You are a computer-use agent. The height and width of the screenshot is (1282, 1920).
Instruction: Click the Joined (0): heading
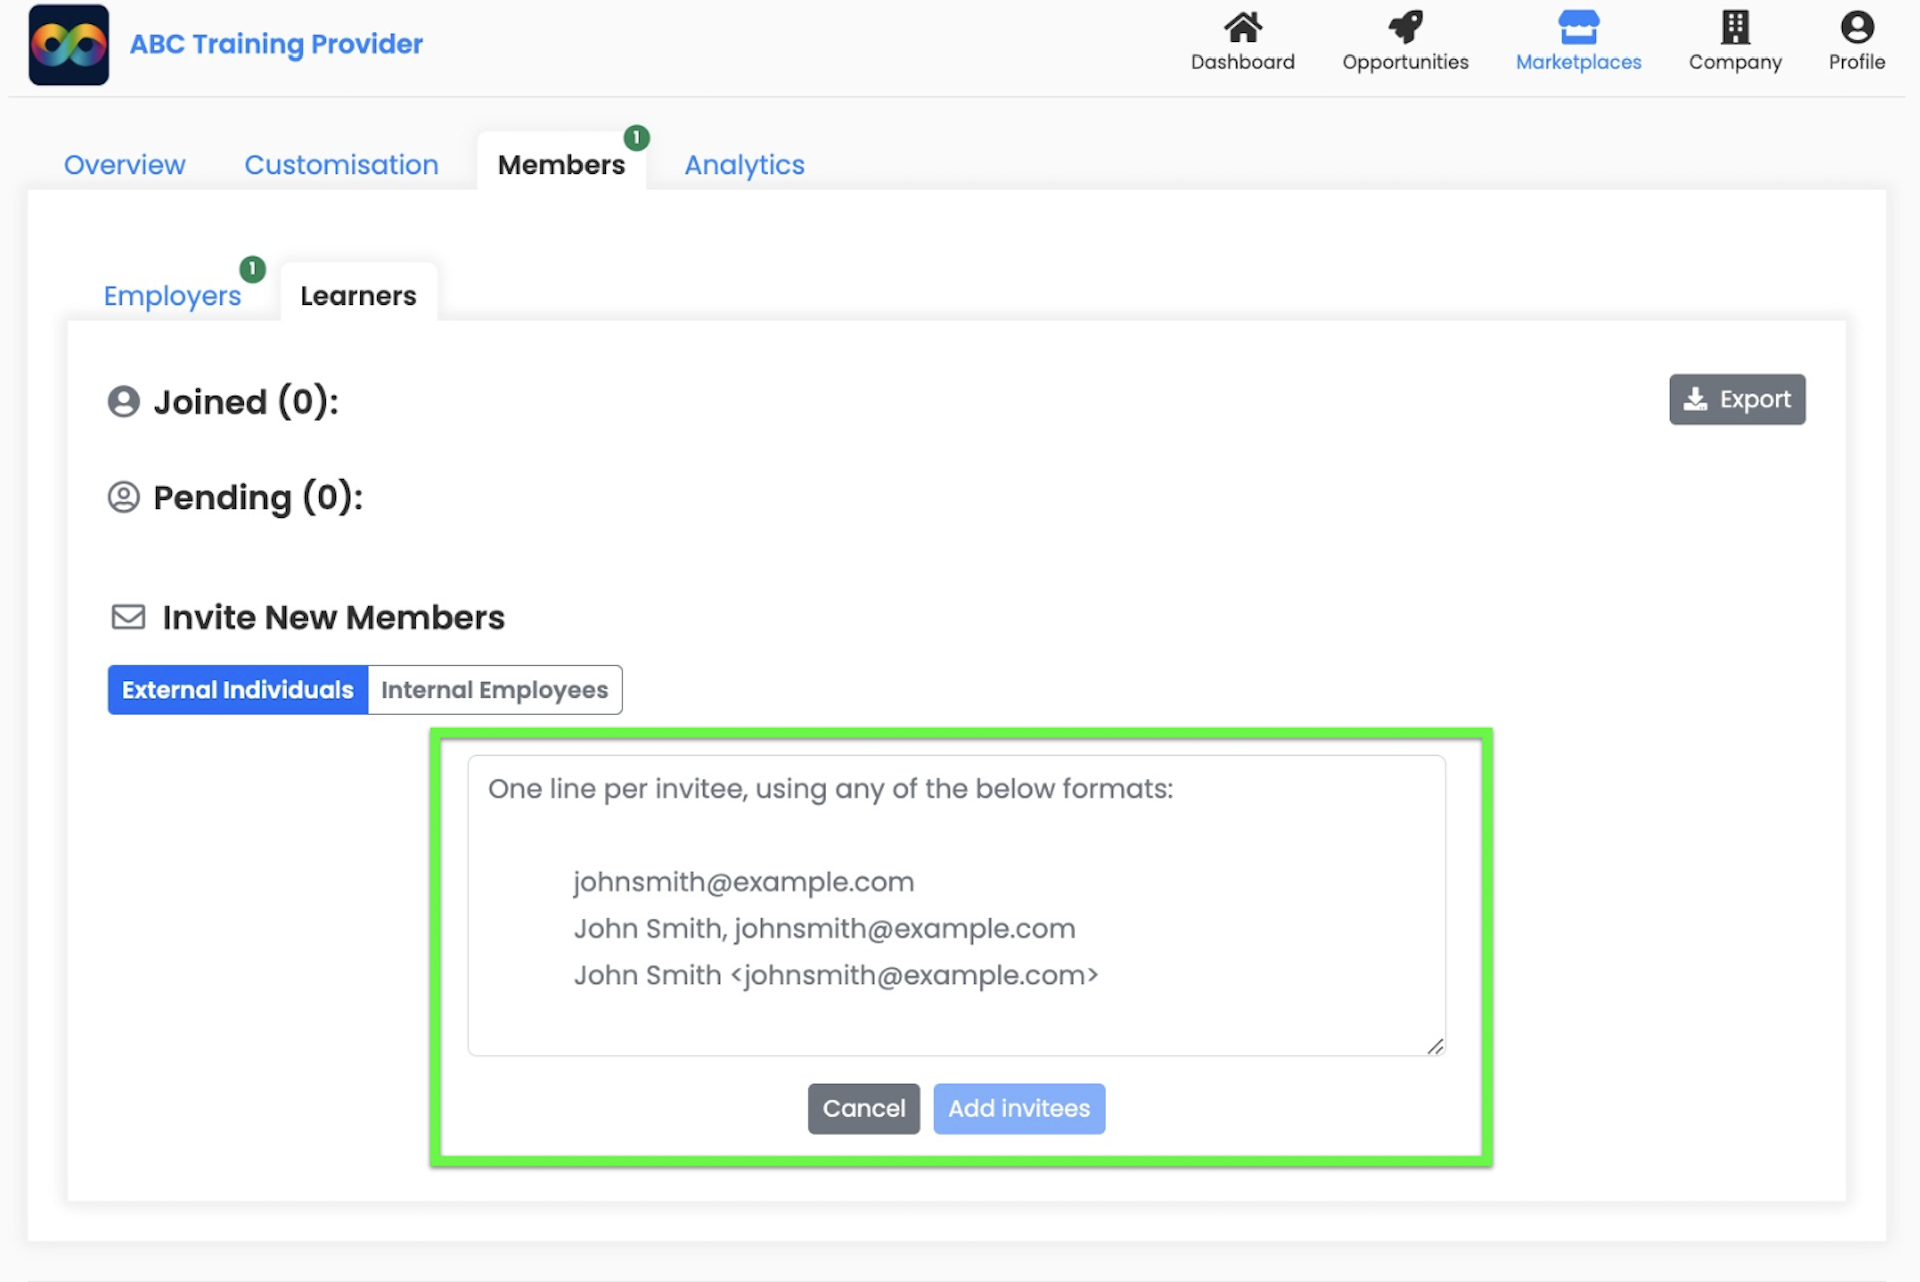246,402
